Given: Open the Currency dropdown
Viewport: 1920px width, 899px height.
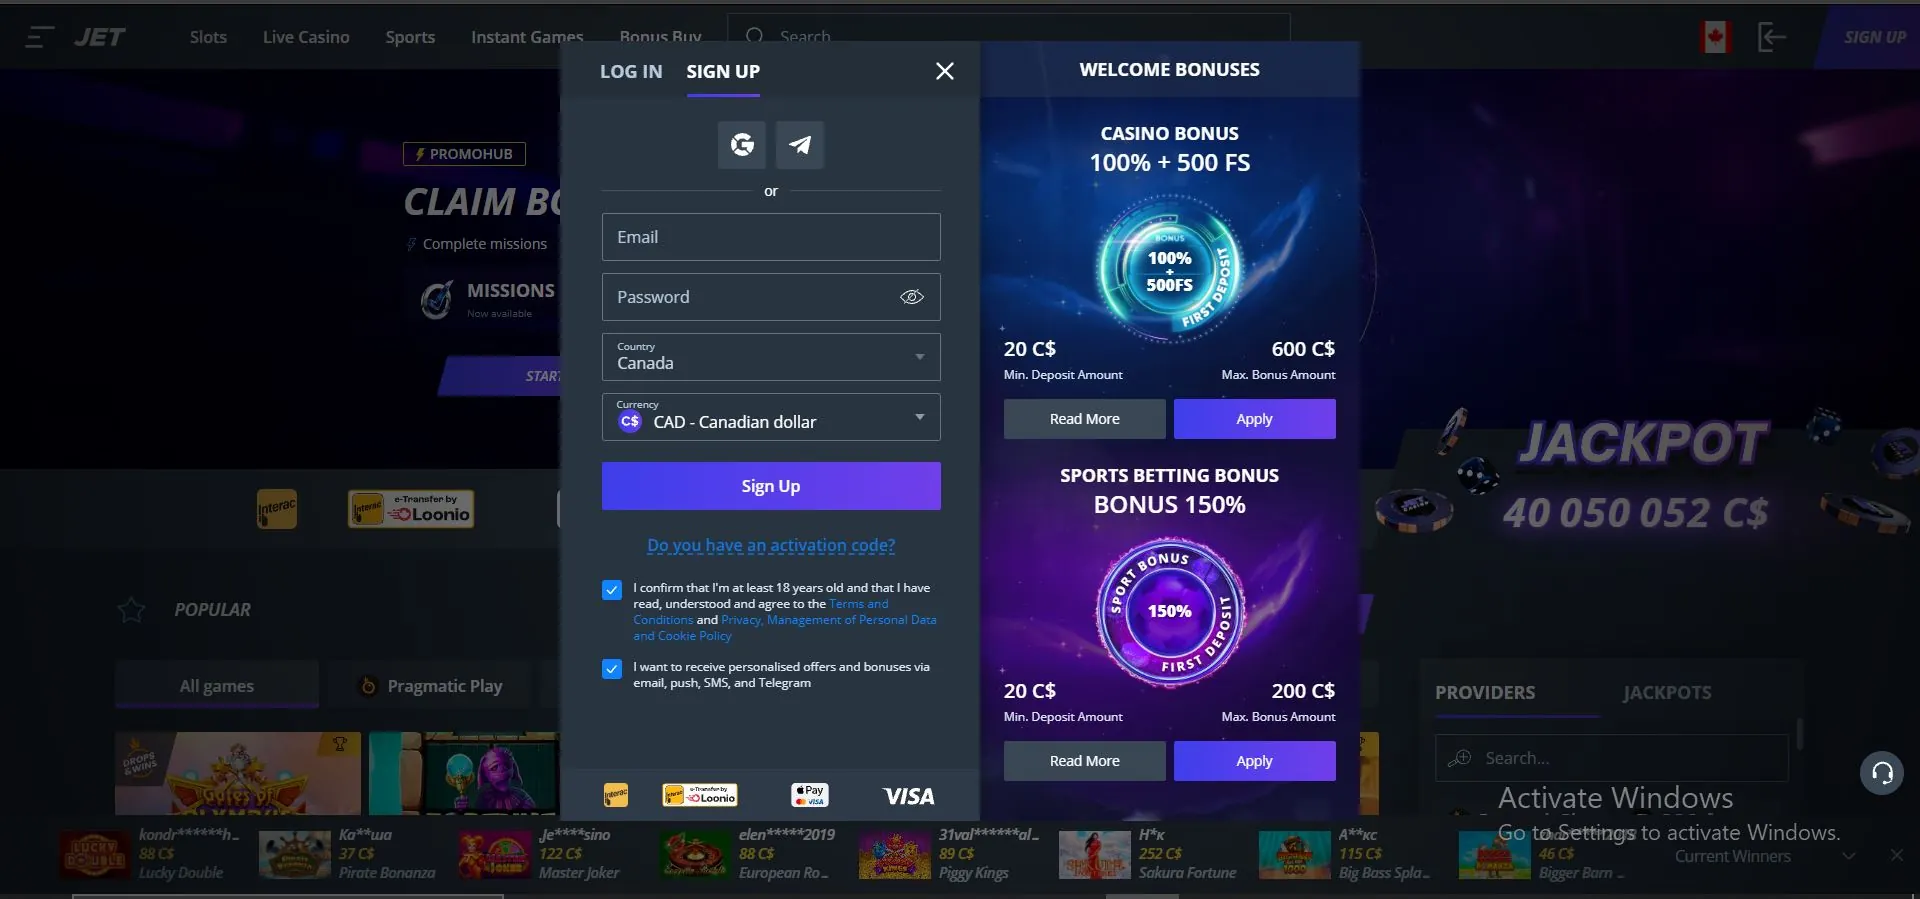Looking at the screenshot, I should tap(771, 417).
